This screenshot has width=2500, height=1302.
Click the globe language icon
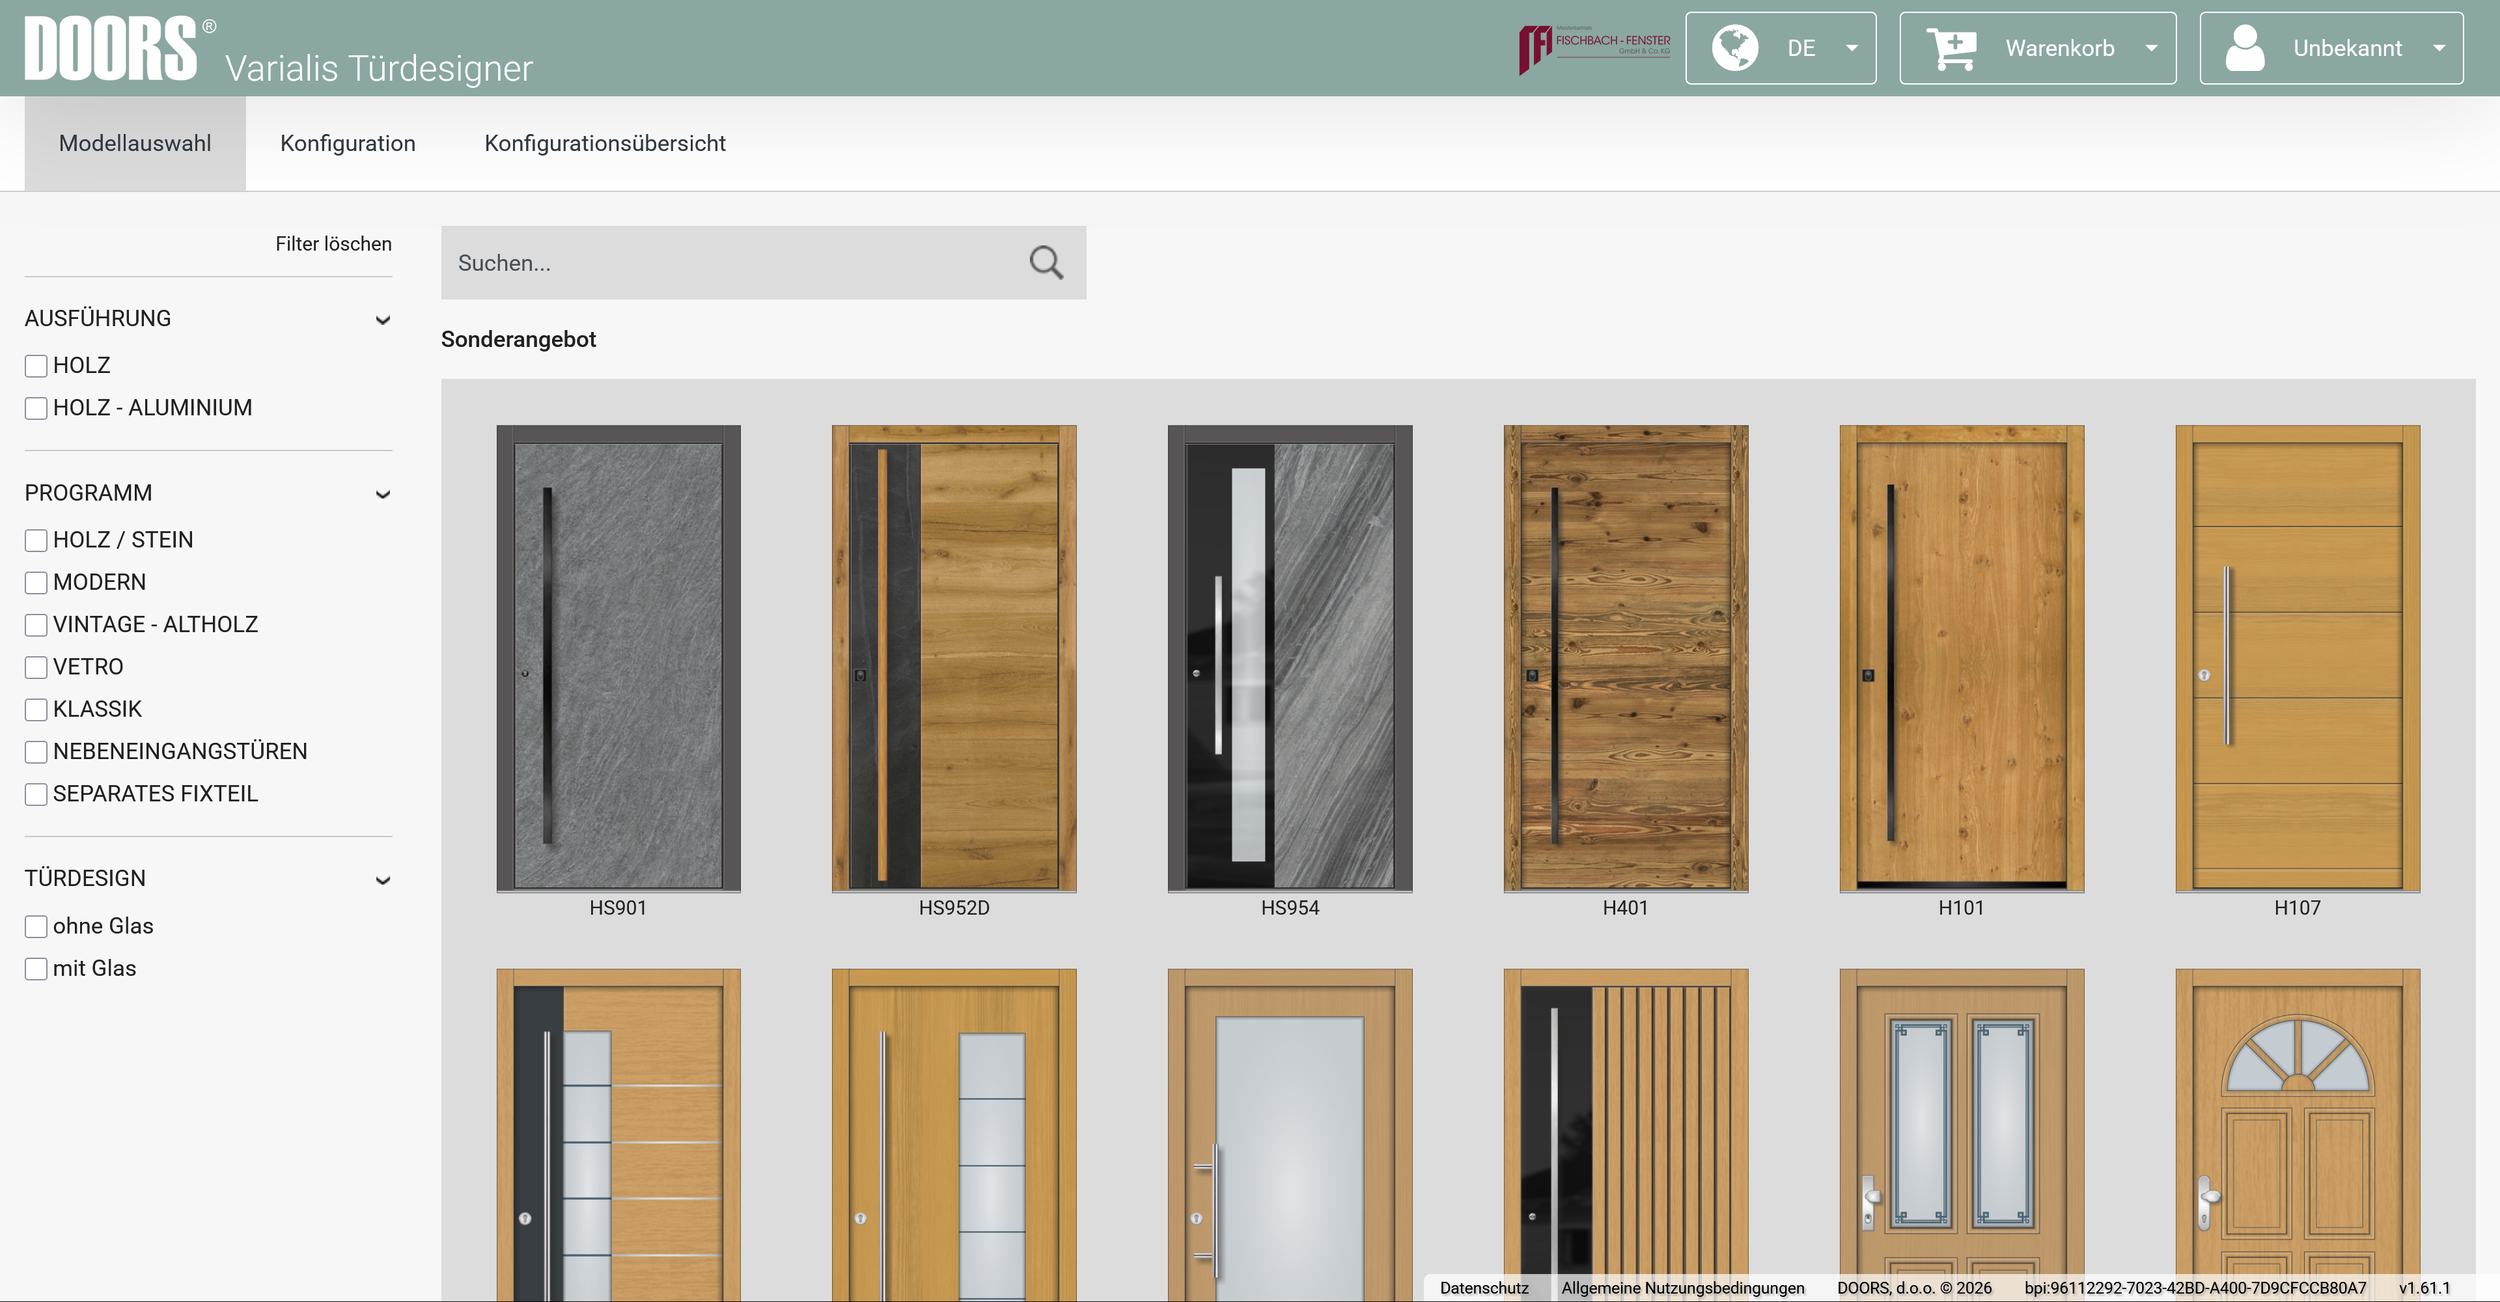click(x=1735, y=48)
